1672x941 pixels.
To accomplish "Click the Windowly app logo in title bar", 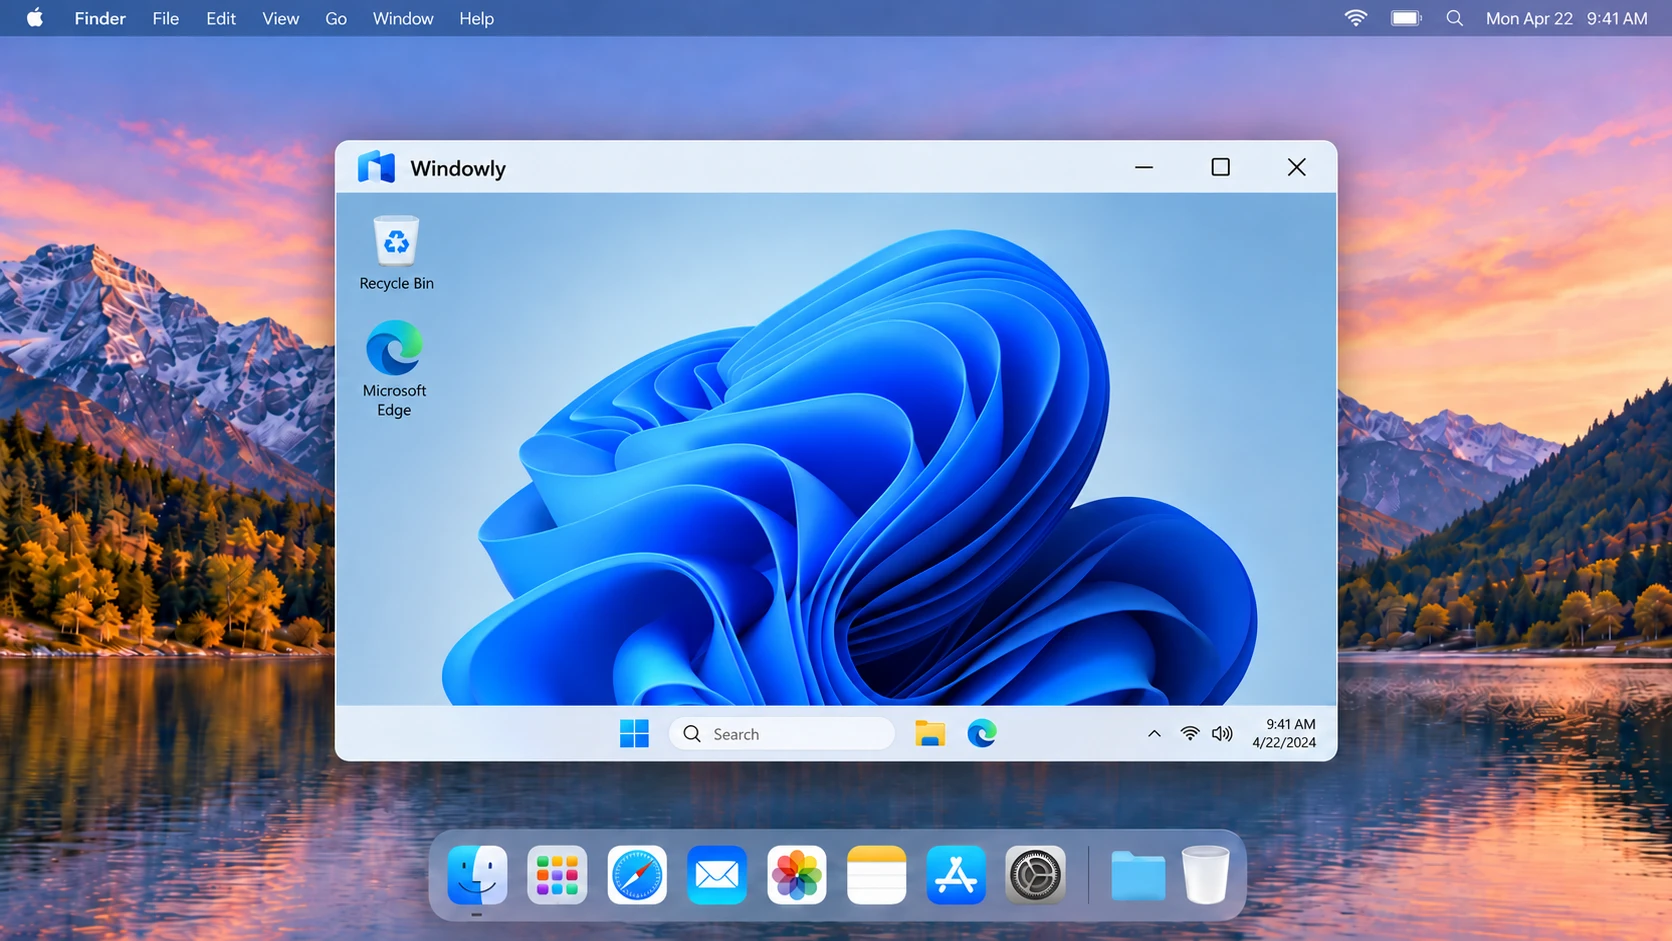I will (377, 167).
